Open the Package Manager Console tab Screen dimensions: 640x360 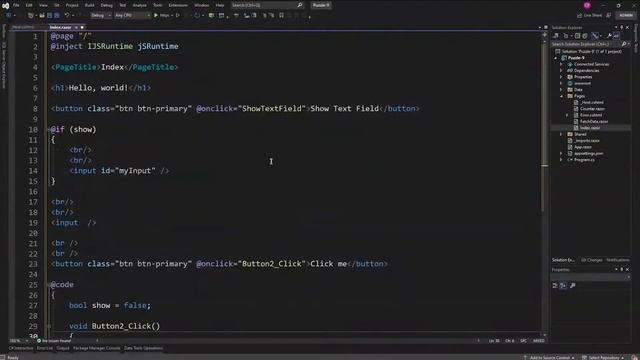(97, 348)
